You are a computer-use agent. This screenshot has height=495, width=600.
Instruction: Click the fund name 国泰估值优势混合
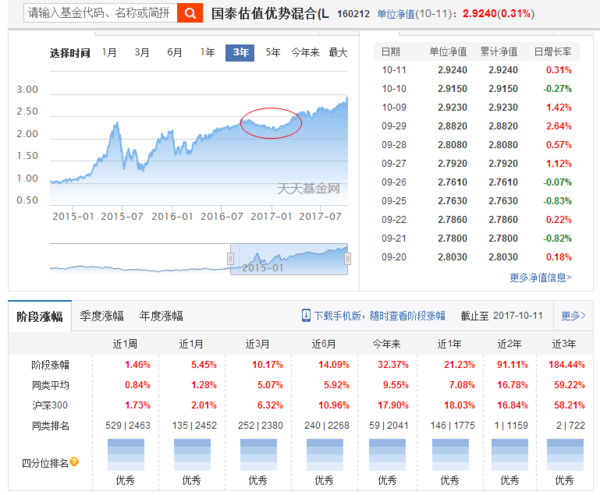270,14
